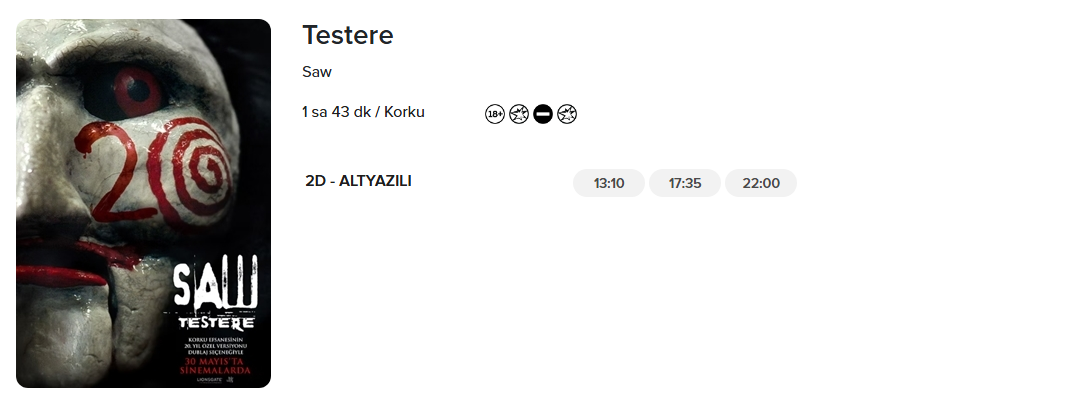1072x401 pixels.
Task: Click the 30 Mayıs'ta Sinemalarda poster text
Action: coord(215,365)
